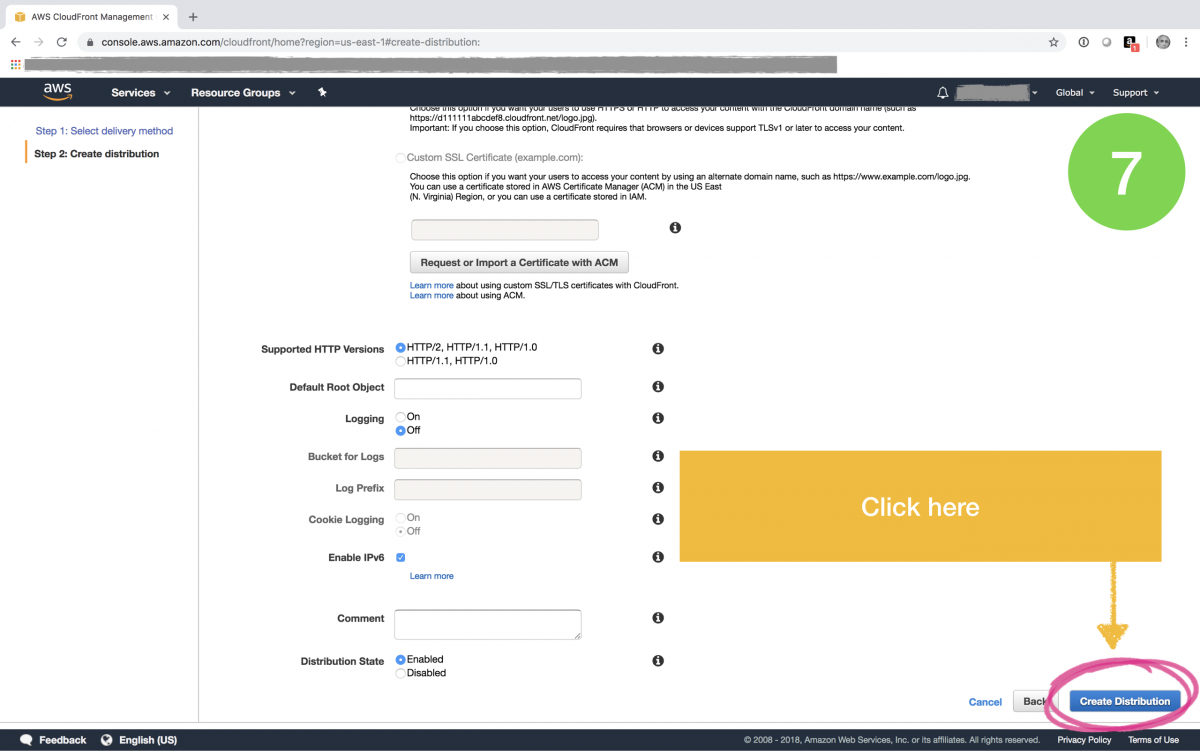Click inside the Comment input field

(x=487, y=623)
